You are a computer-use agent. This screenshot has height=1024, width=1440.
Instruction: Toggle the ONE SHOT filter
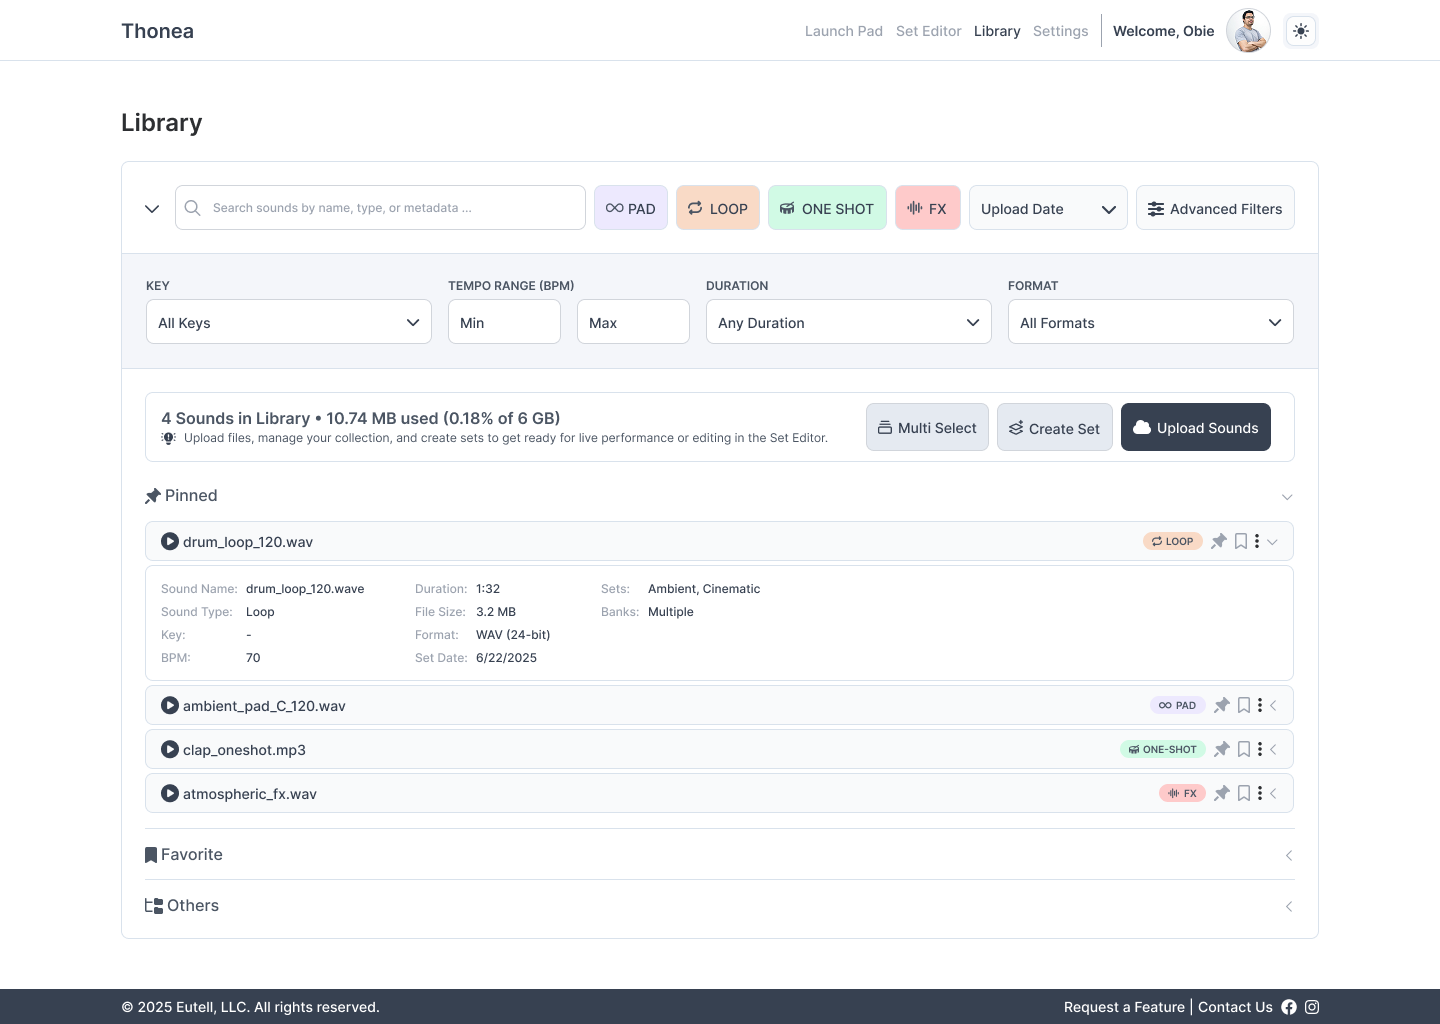[827, 208]
